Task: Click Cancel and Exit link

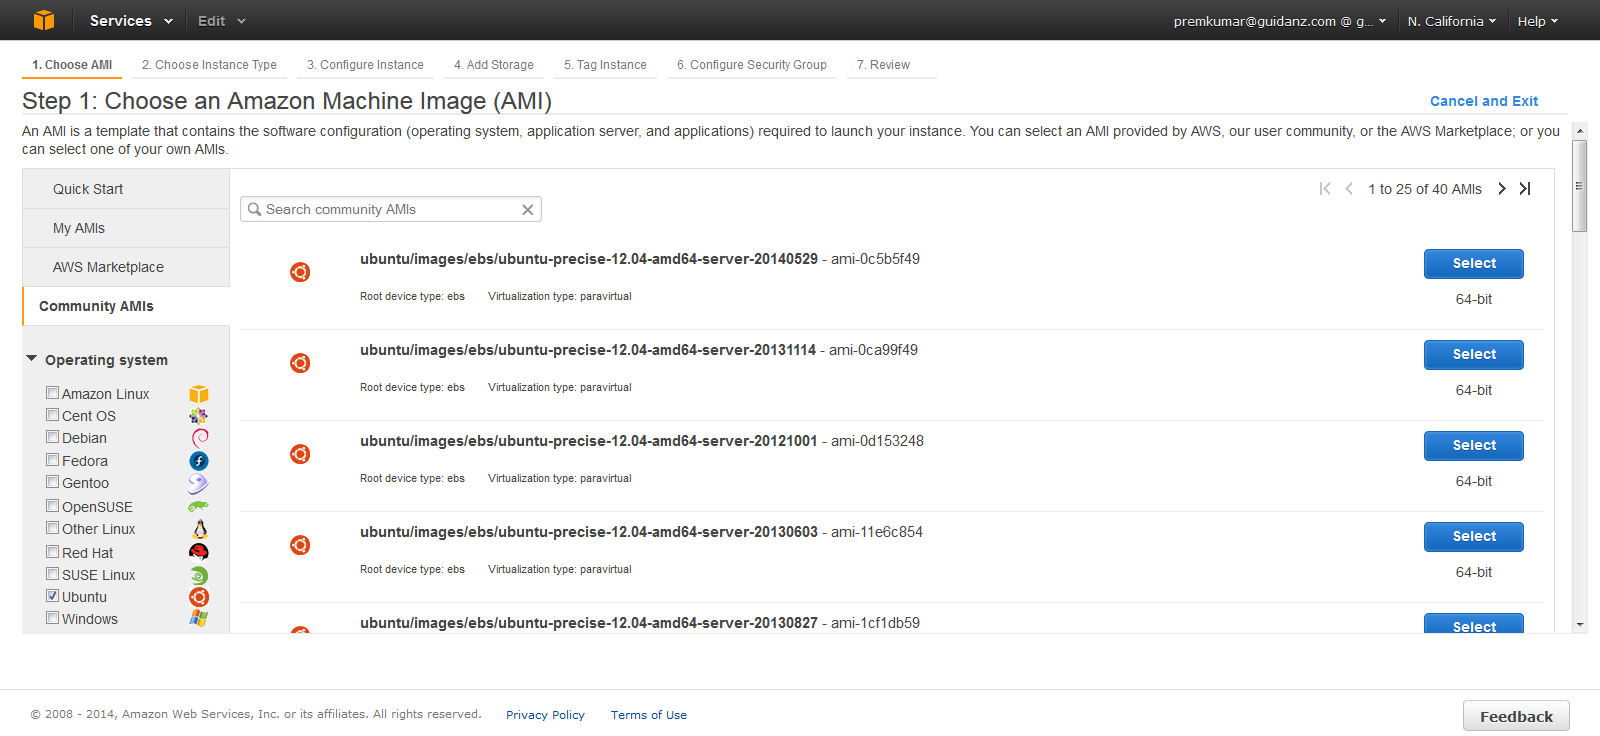Action: pyautogui.click(x=1484, y=101)
